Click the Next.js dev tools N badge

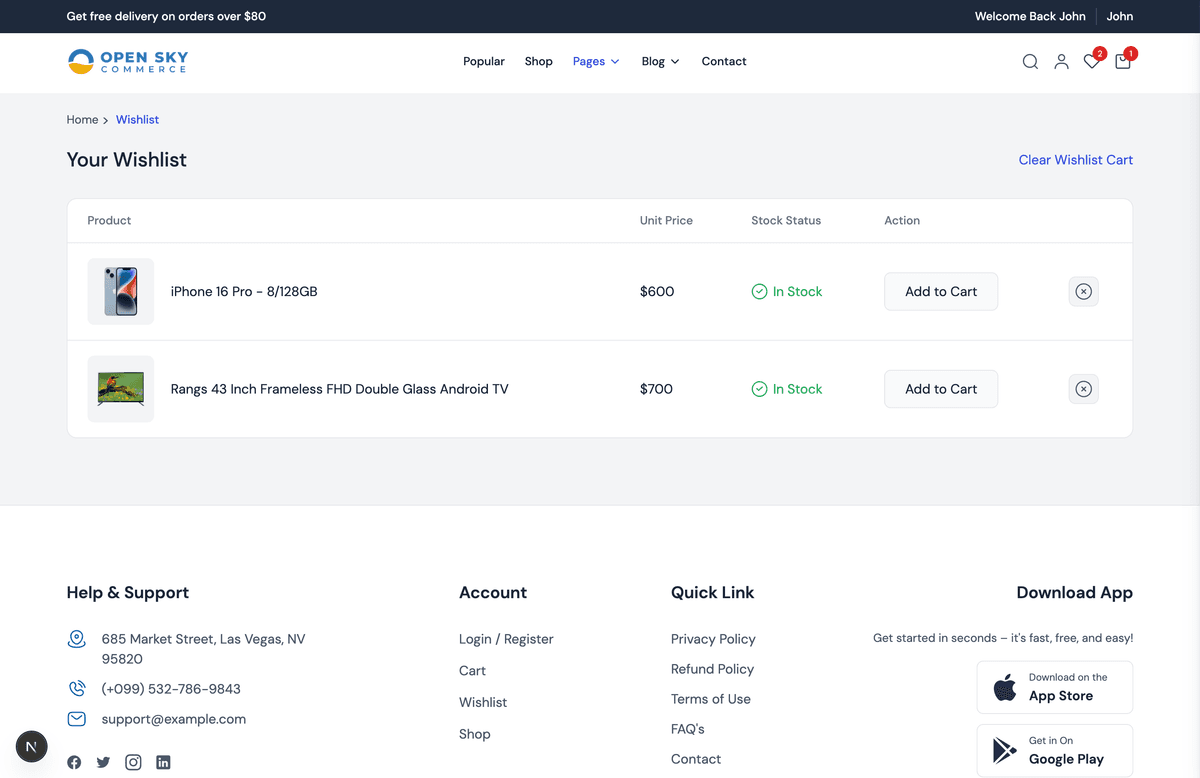tap(32, 746)
